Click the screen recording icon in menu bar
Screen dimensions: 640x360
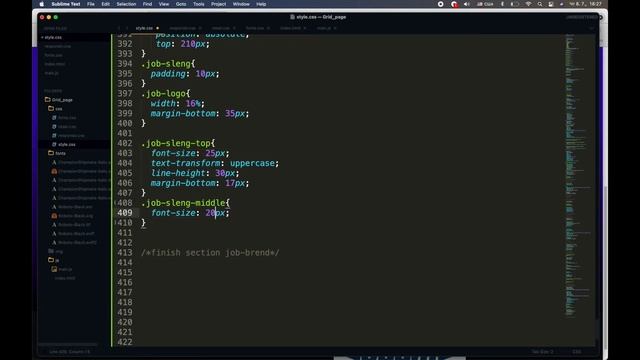pyautogui.click(x=440, y=4)
